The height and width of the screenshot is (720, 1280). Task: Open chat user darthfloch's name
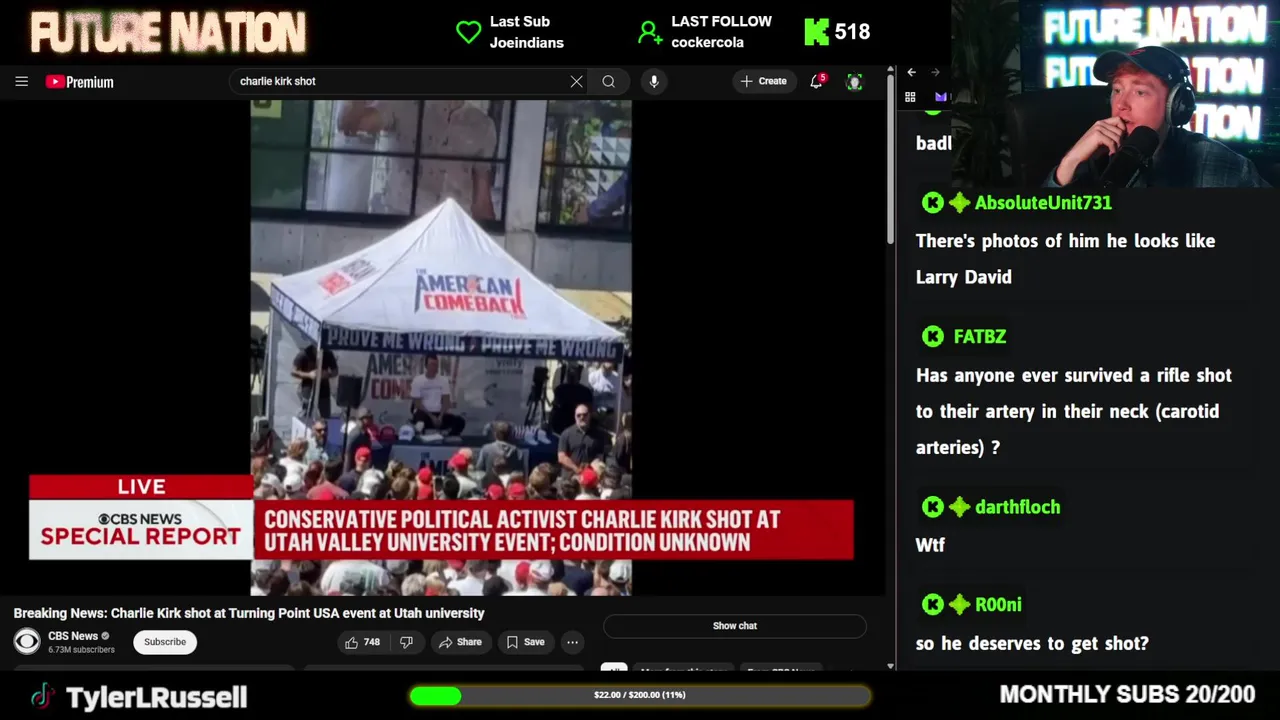pos(1017,507)
